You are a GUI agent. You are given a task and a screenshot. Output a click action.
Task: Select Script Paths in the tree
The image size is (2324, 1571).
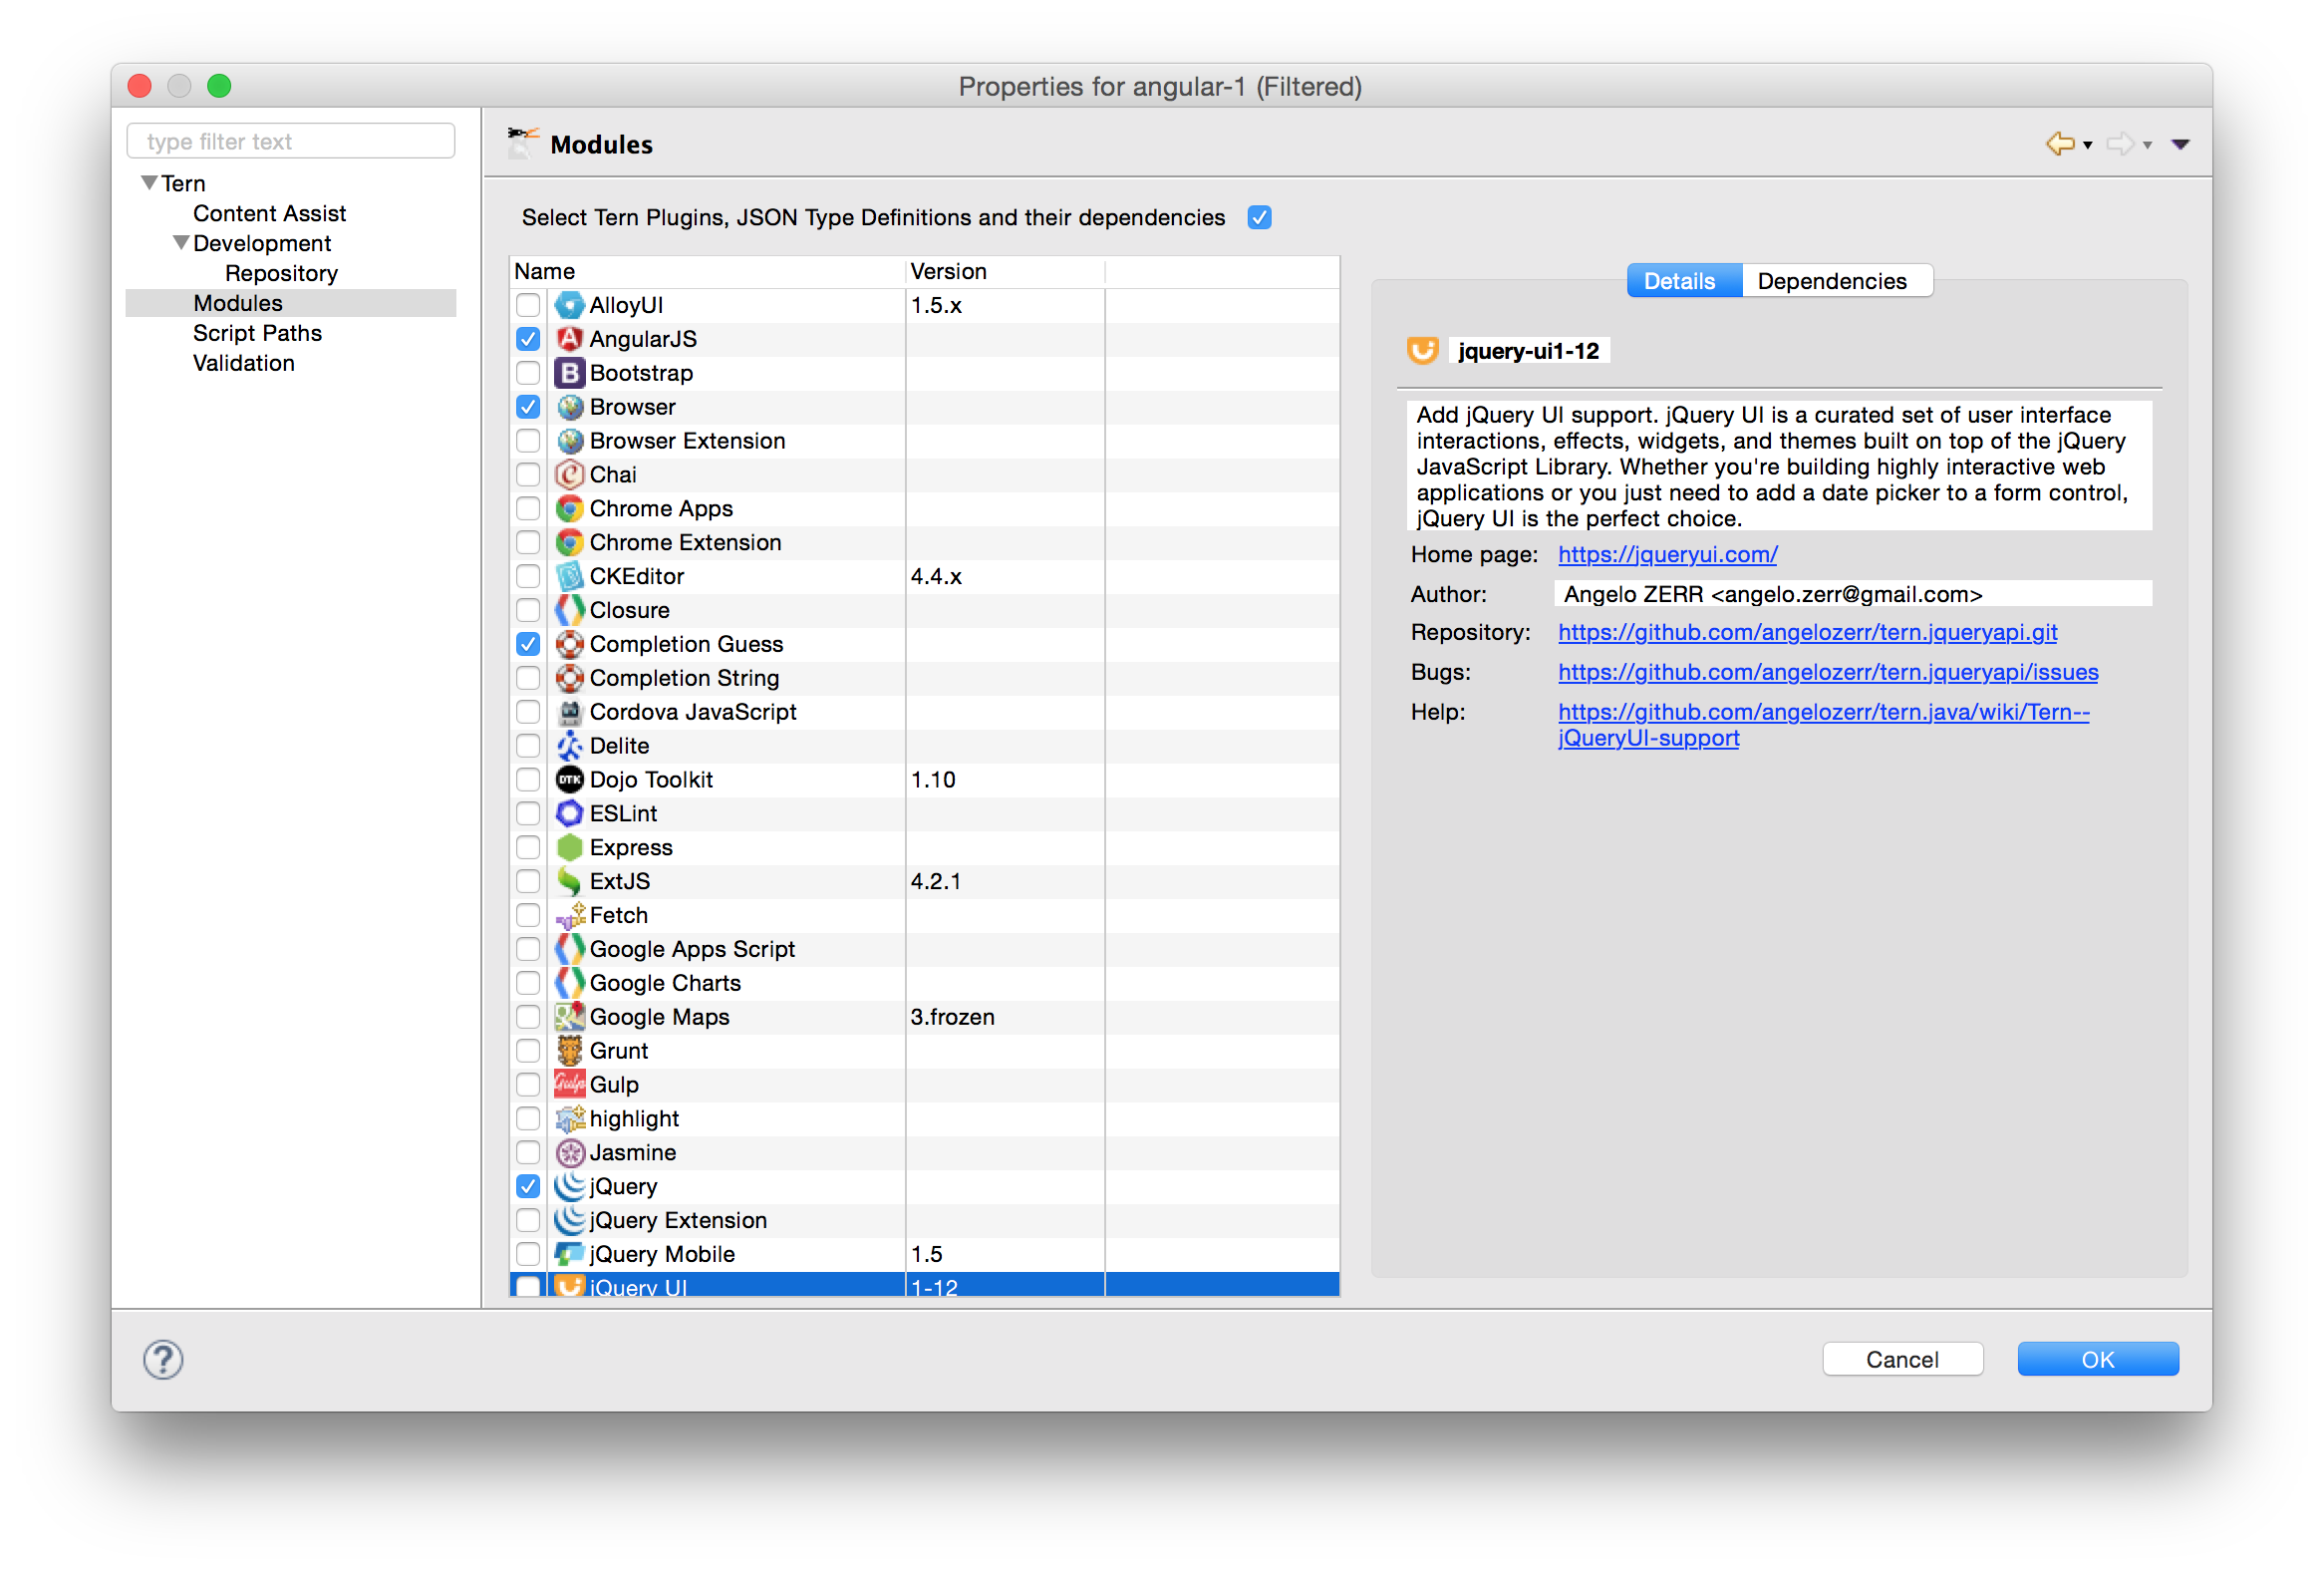(x=257, y=333)
